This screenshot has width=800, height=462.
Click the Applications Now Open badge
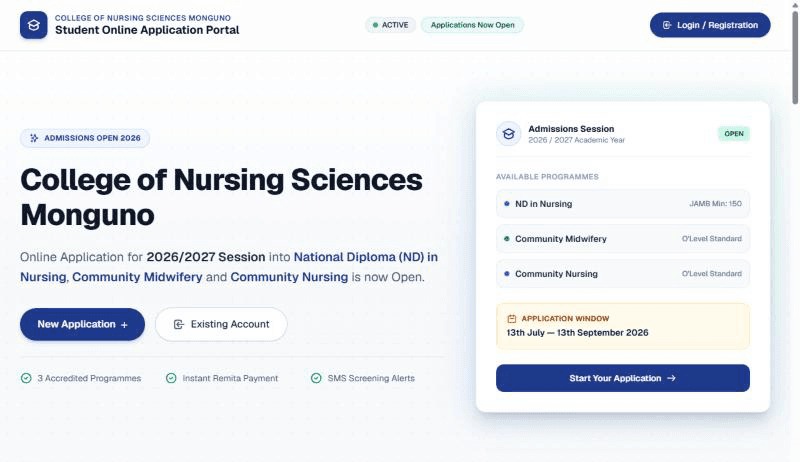click(472, 25)
